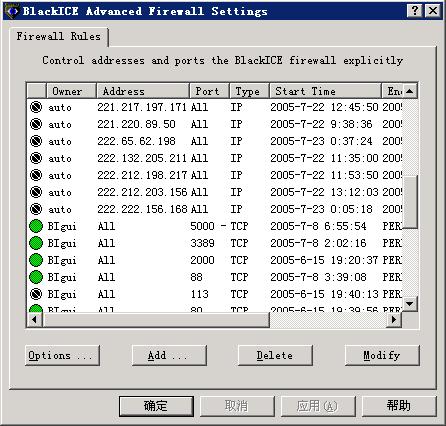Screen dimensions: 446x426
Task: Click block icon for port 113 rule
Action: tap(36, 294)
